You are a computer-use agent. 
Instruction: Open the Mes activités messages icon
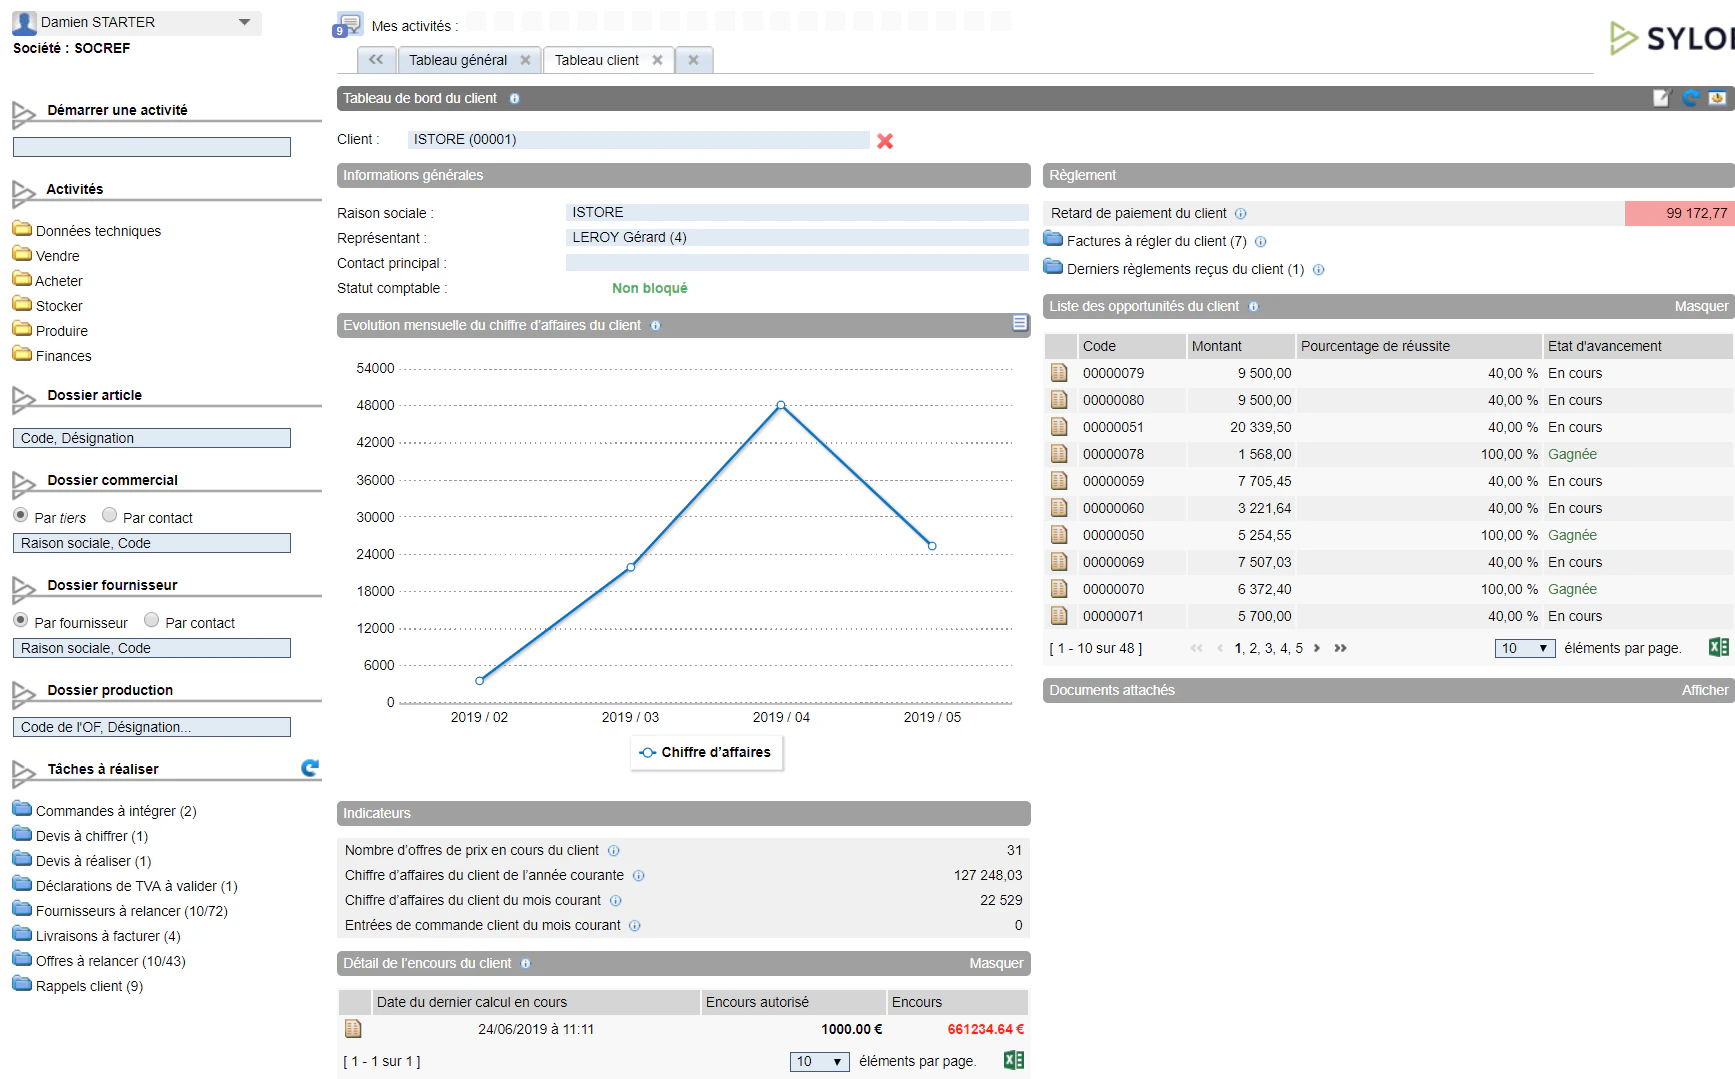coord(349,24)
